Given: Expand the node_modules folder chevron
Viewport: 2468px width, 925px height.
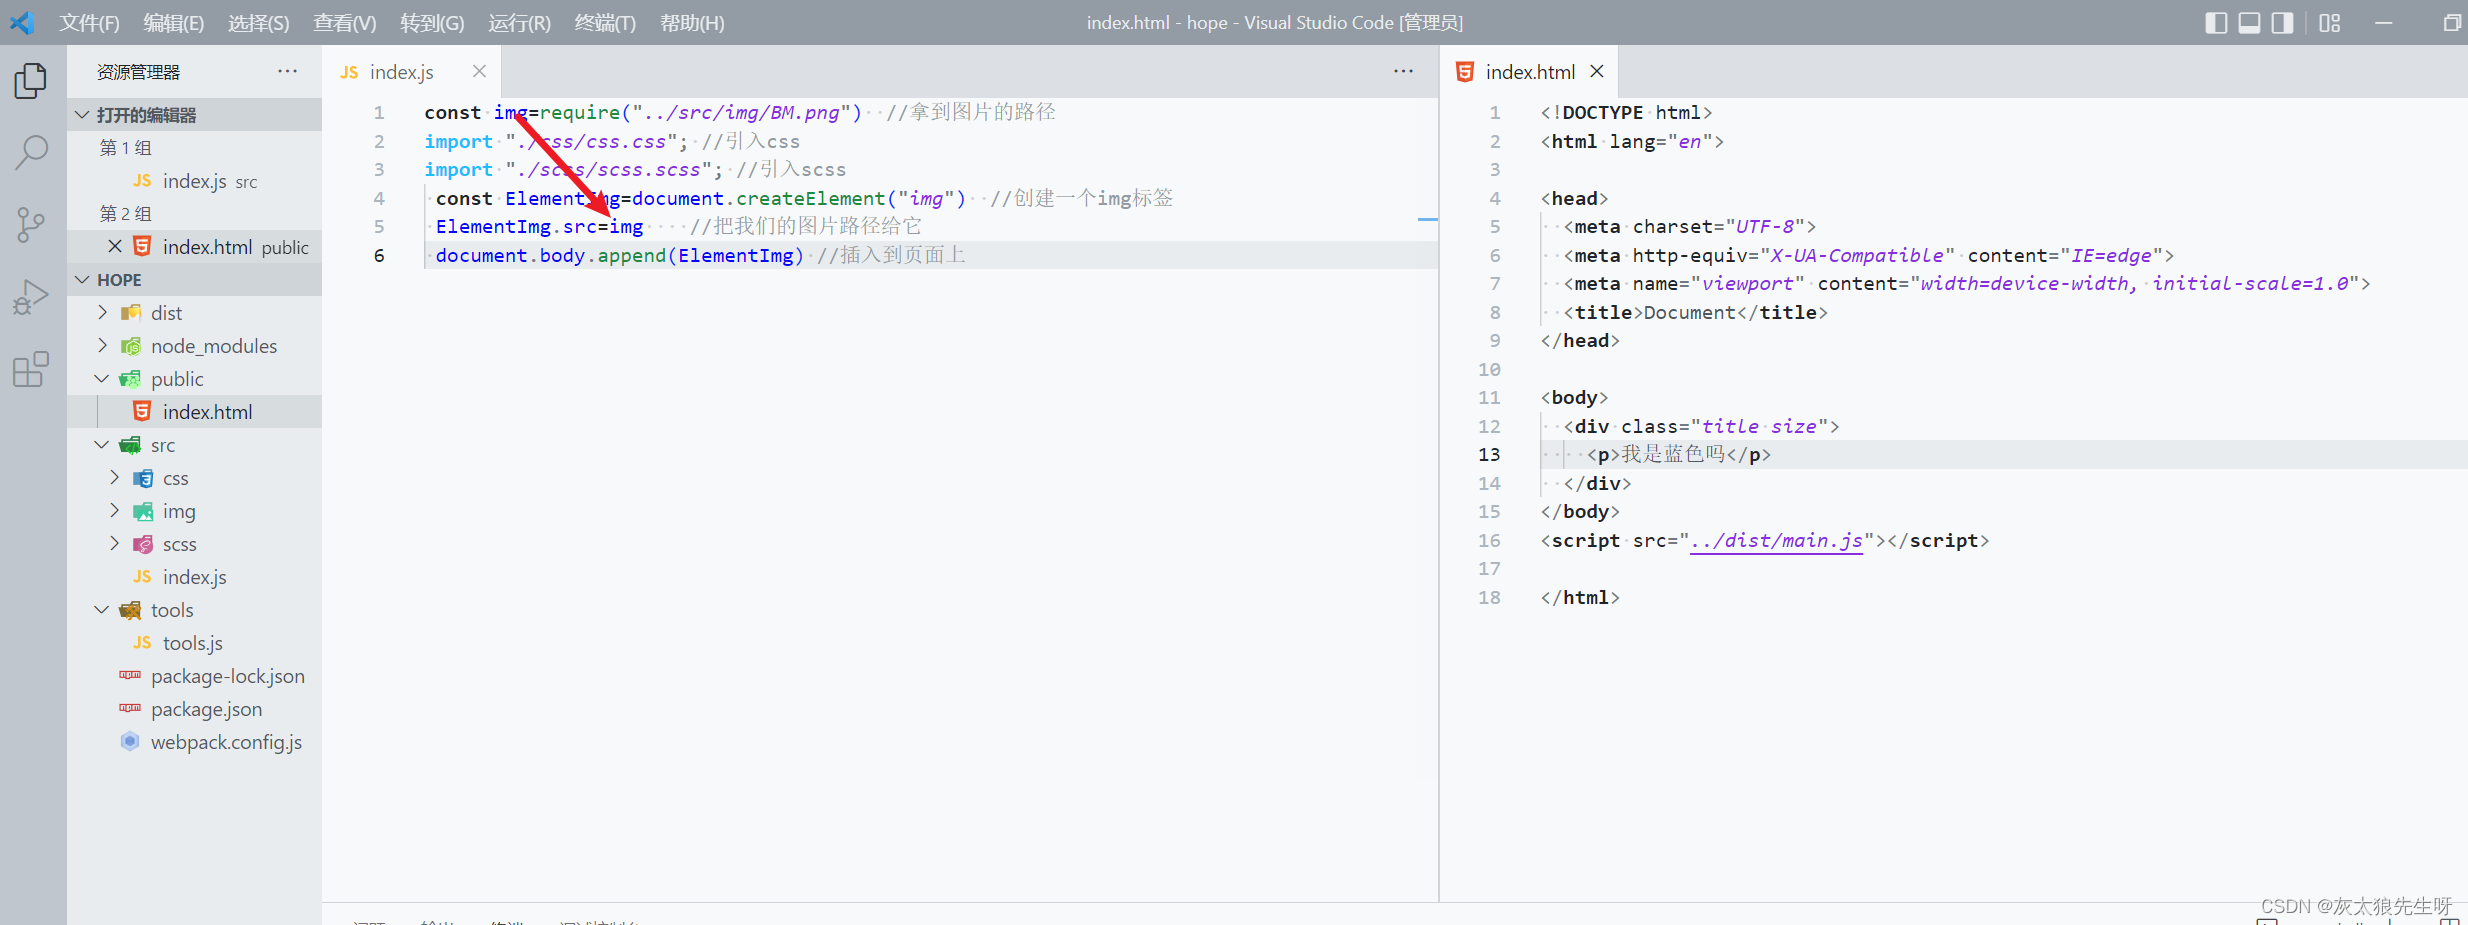Looking at the screenshot, I should point(102,345).
